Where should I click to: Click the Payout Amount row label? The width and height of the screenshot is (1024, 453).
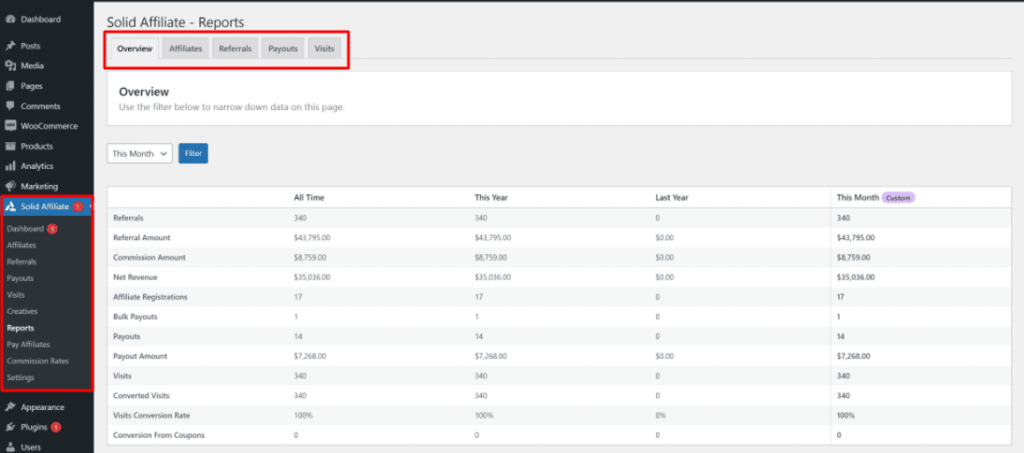(x=140, y=356)
